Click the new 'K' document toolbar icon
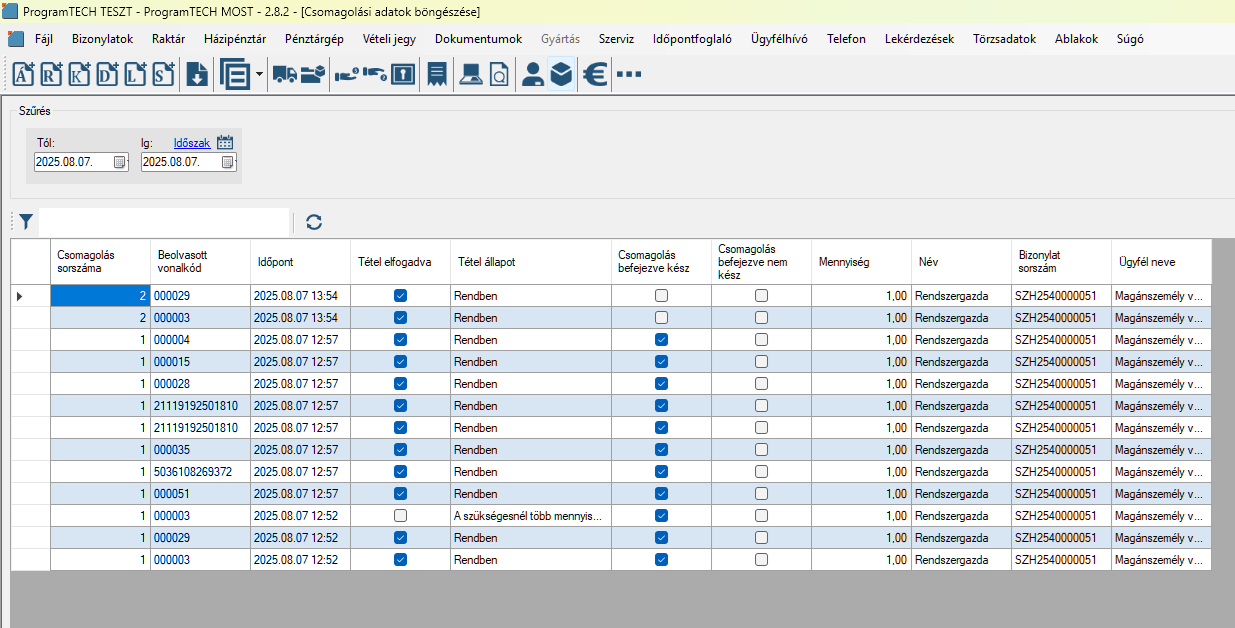This screenshot has width=1235, height=628. click(x=80, y=74)
